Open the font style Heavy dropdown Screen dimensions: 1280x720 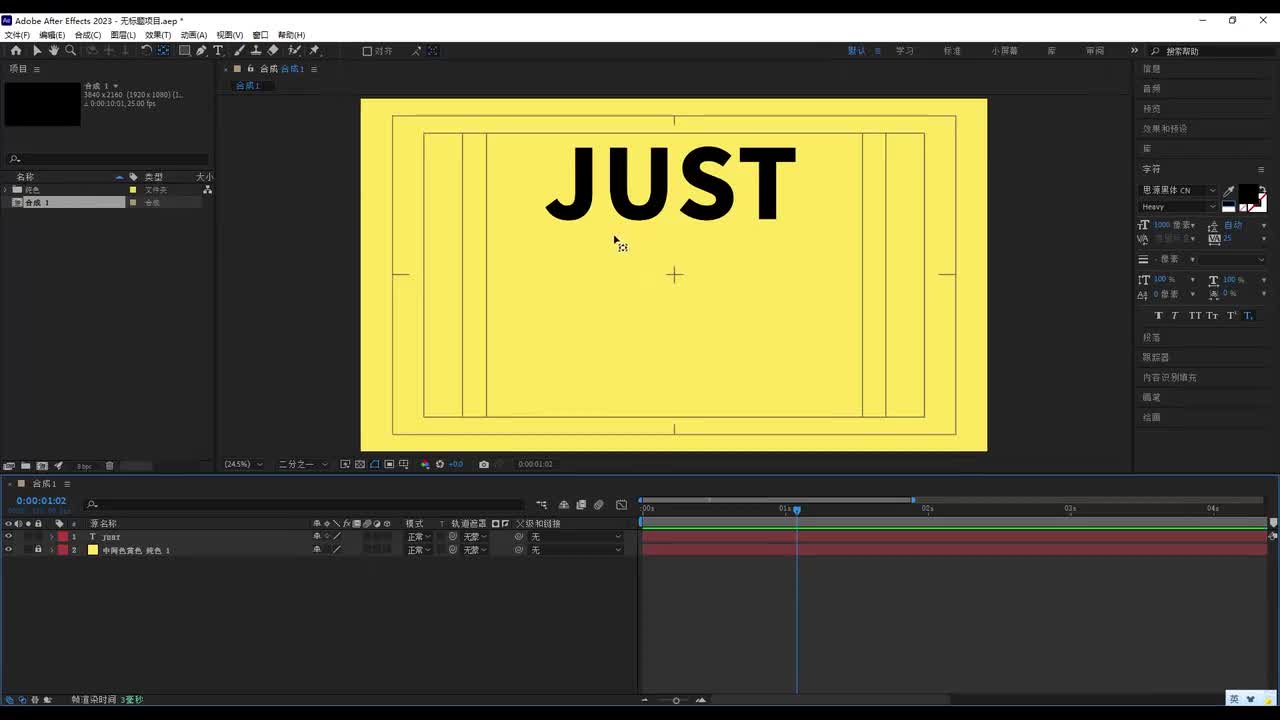coord(1180,207)
